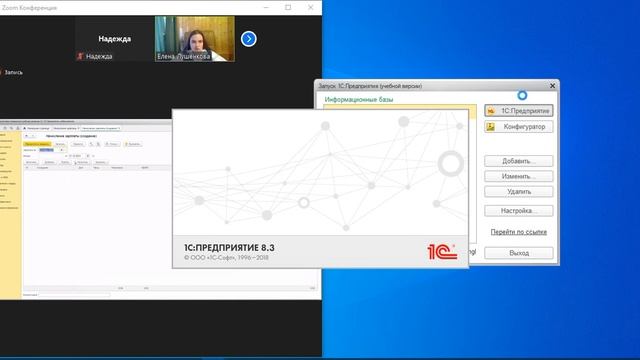Close the Zoom Конференция window
The width and height of the screenshot is (640, 360).
(311, 7)
